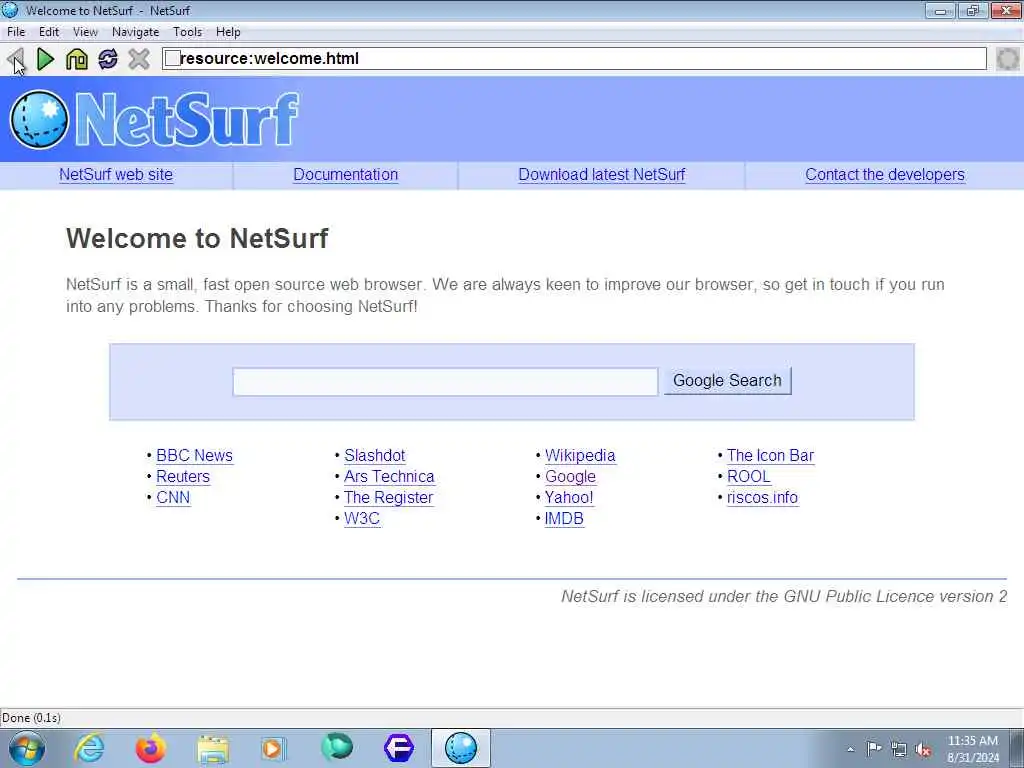Screen dimensions: 1024x768
Task: Open the ROOL link
Action: point(748,476)
